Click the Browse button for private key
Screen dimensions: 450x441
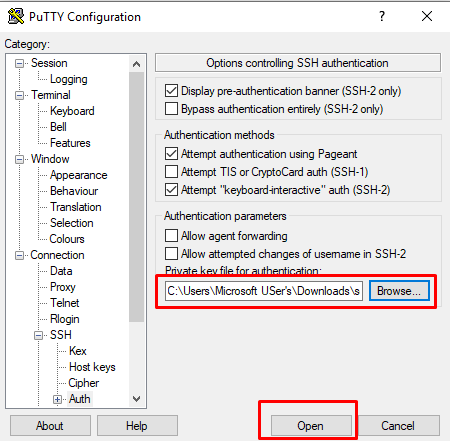click(399, 291)
